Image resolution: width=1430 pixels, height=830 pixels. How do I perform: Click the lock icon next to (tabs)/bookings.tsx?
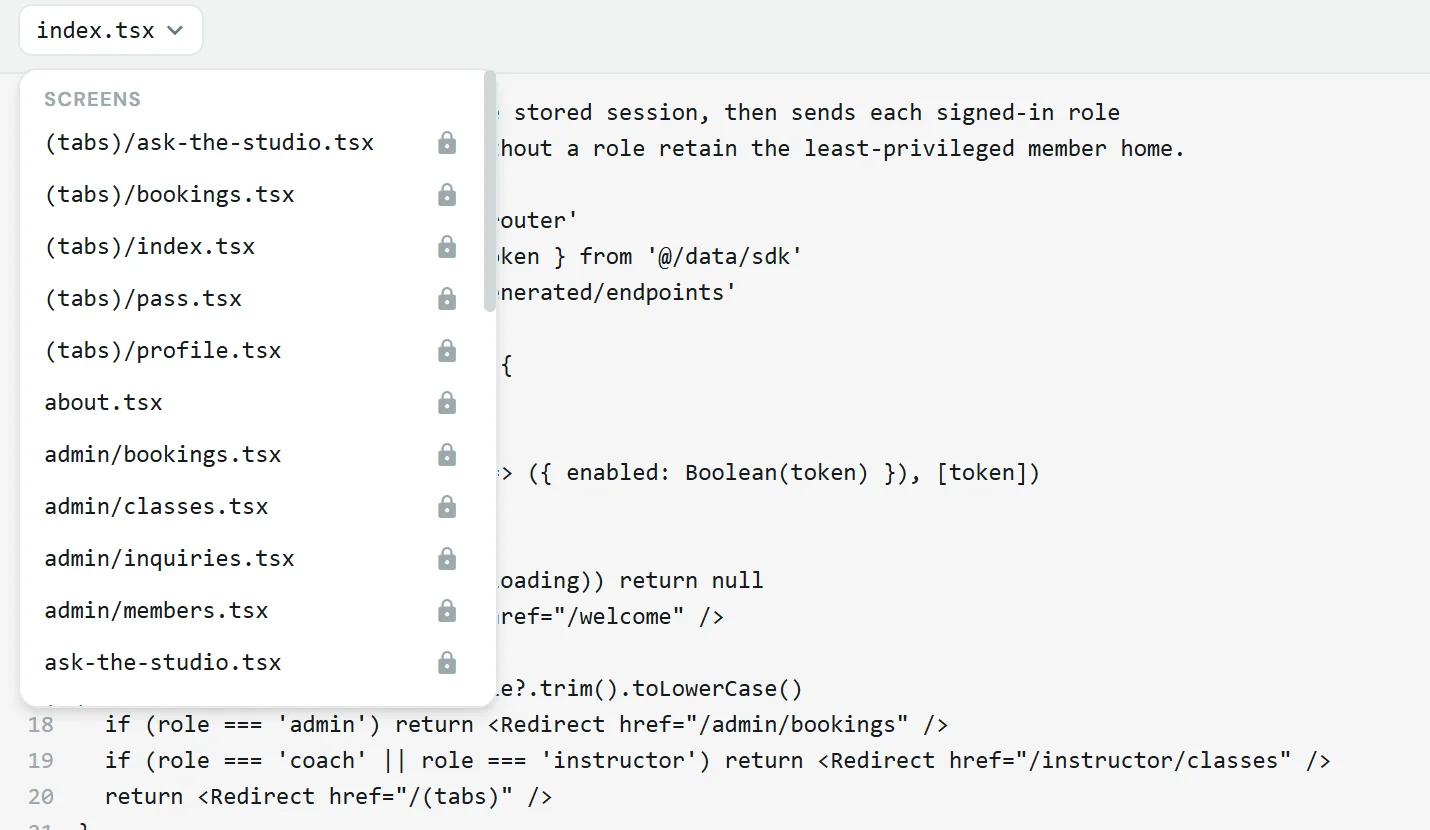[x=447, y=195]
